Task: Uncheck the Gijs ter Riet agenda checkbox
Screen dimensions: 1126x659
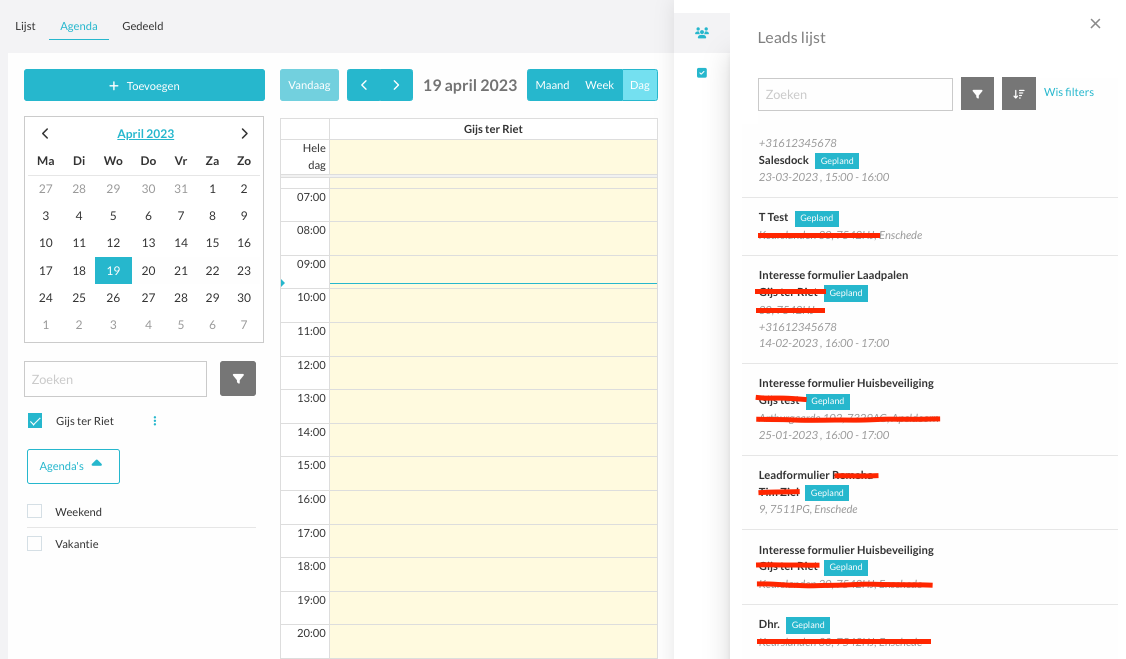Action: click(34, 421)
